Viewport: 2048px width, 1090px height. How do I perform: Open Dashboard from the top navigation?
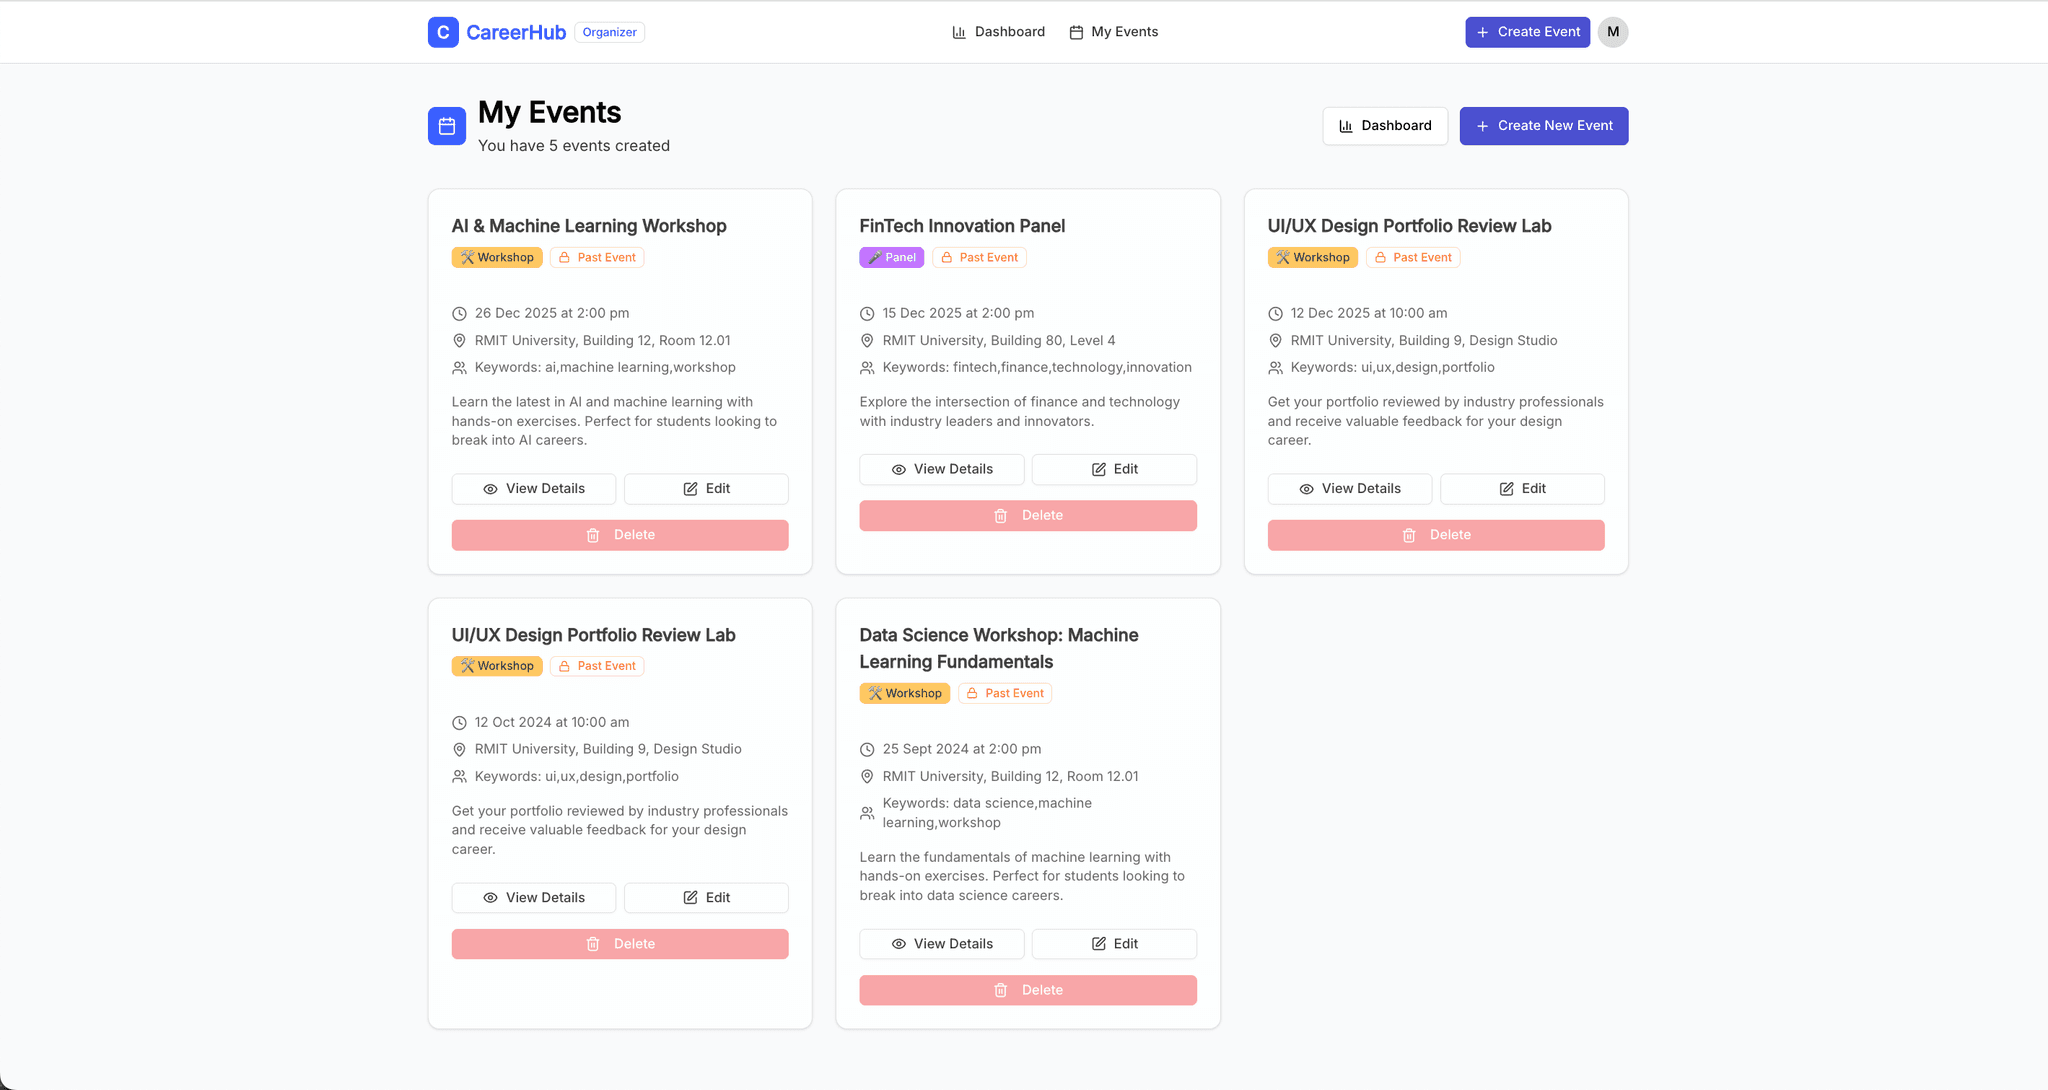coord(999,31)
